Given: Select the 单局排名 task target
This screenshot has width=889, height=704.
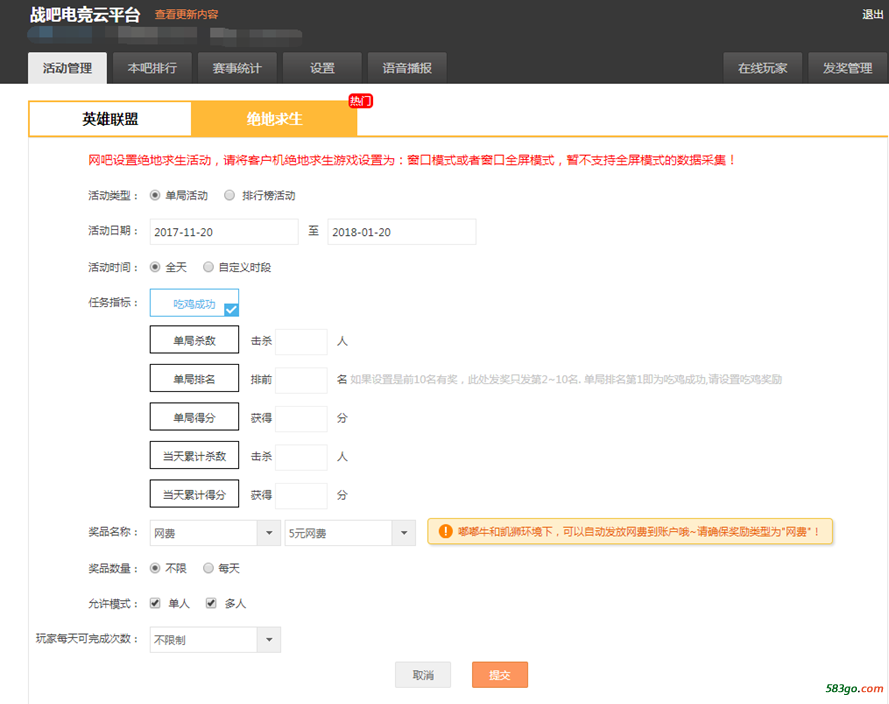Looking at the screenshot, I should (194, 379).
